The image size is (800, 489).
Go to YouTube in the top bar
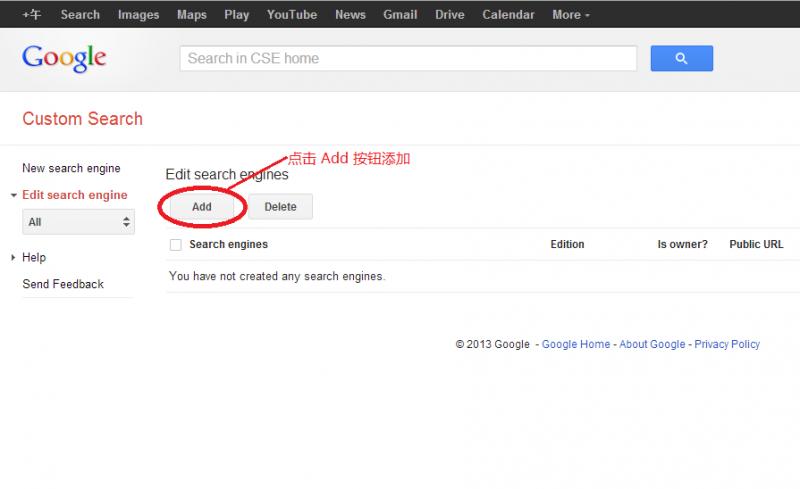click(291, 15)
